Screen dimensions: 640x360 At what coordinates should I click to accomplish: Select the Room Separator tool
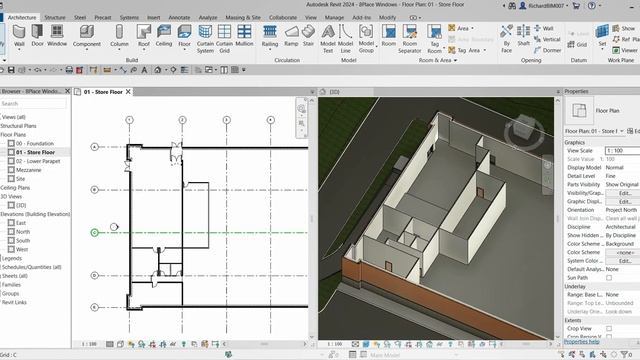409,39
